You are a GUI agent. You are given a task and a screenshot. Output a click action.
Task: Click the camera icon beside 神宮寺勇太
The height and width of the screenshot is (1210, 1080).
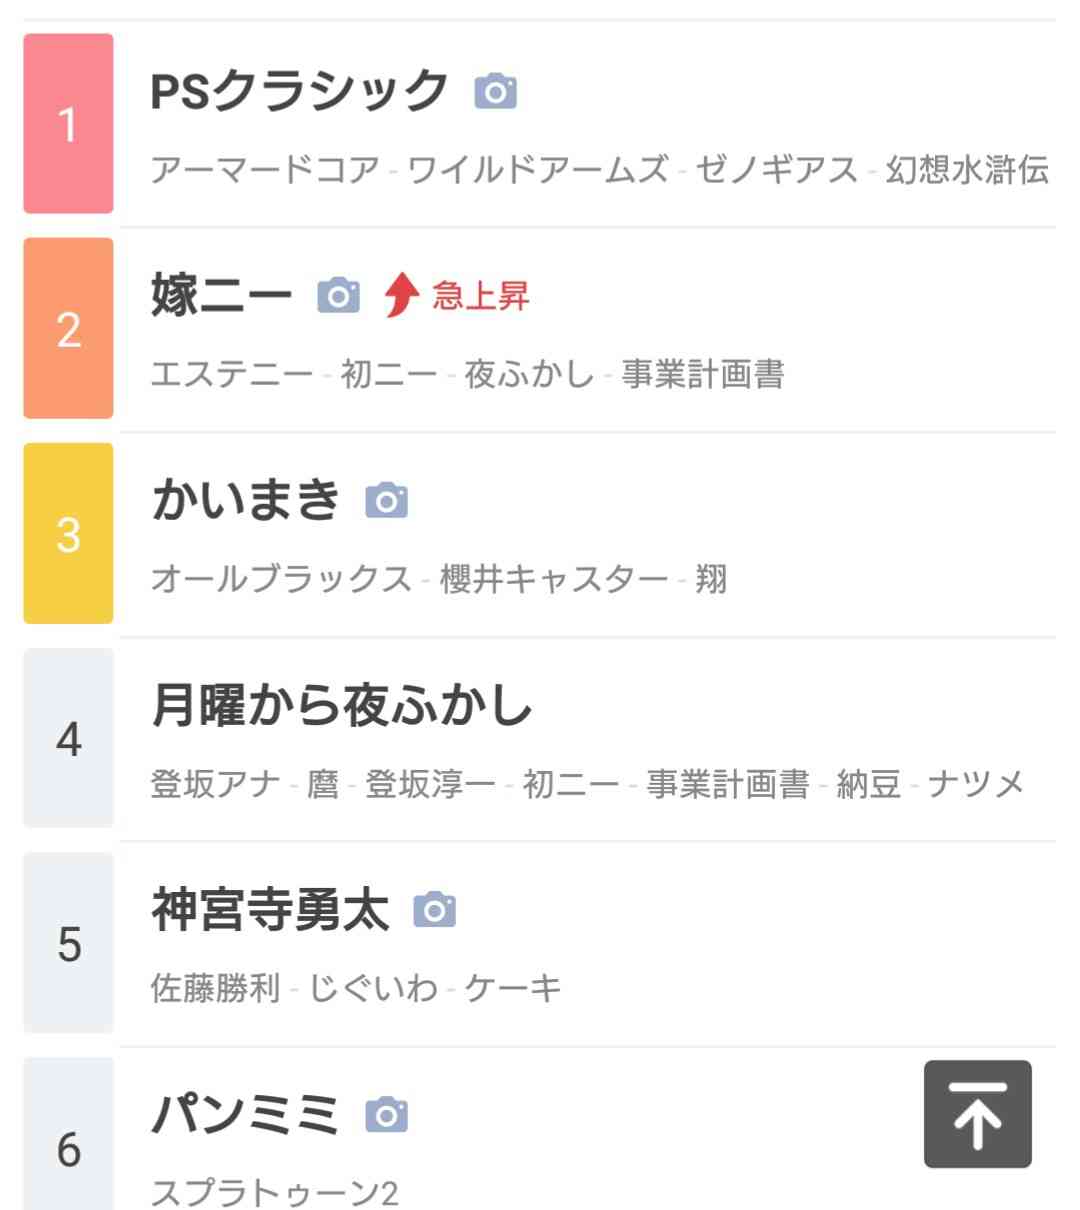tap(434, 910)
